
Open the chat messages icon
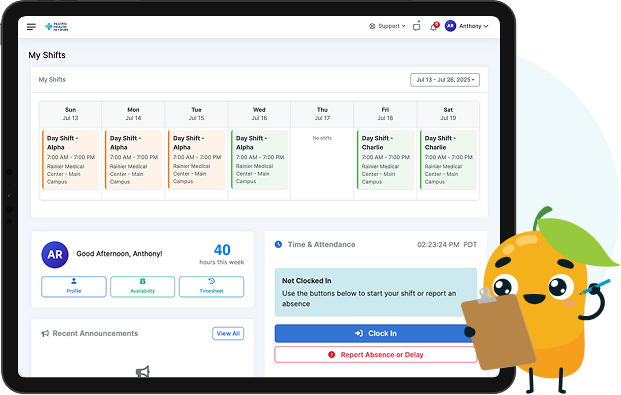[416, 27]
